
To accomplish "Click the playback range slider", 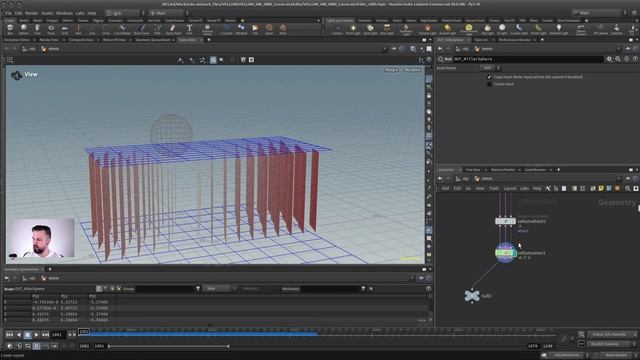I will [169, 346].
